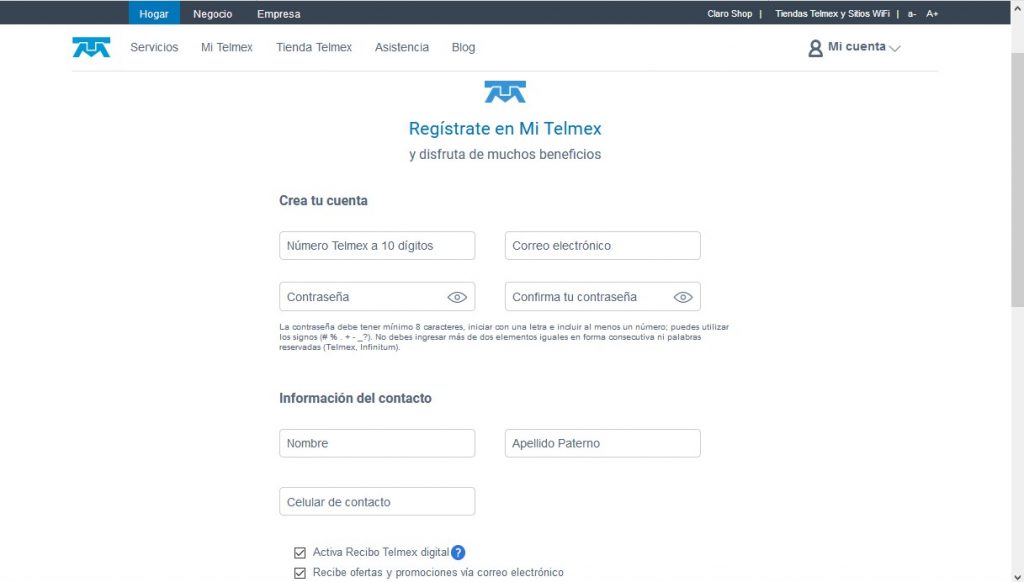Click the Crea tu cuenta section heading
The width and height of the screenshot is (1024, 582).
coord(323,201)
